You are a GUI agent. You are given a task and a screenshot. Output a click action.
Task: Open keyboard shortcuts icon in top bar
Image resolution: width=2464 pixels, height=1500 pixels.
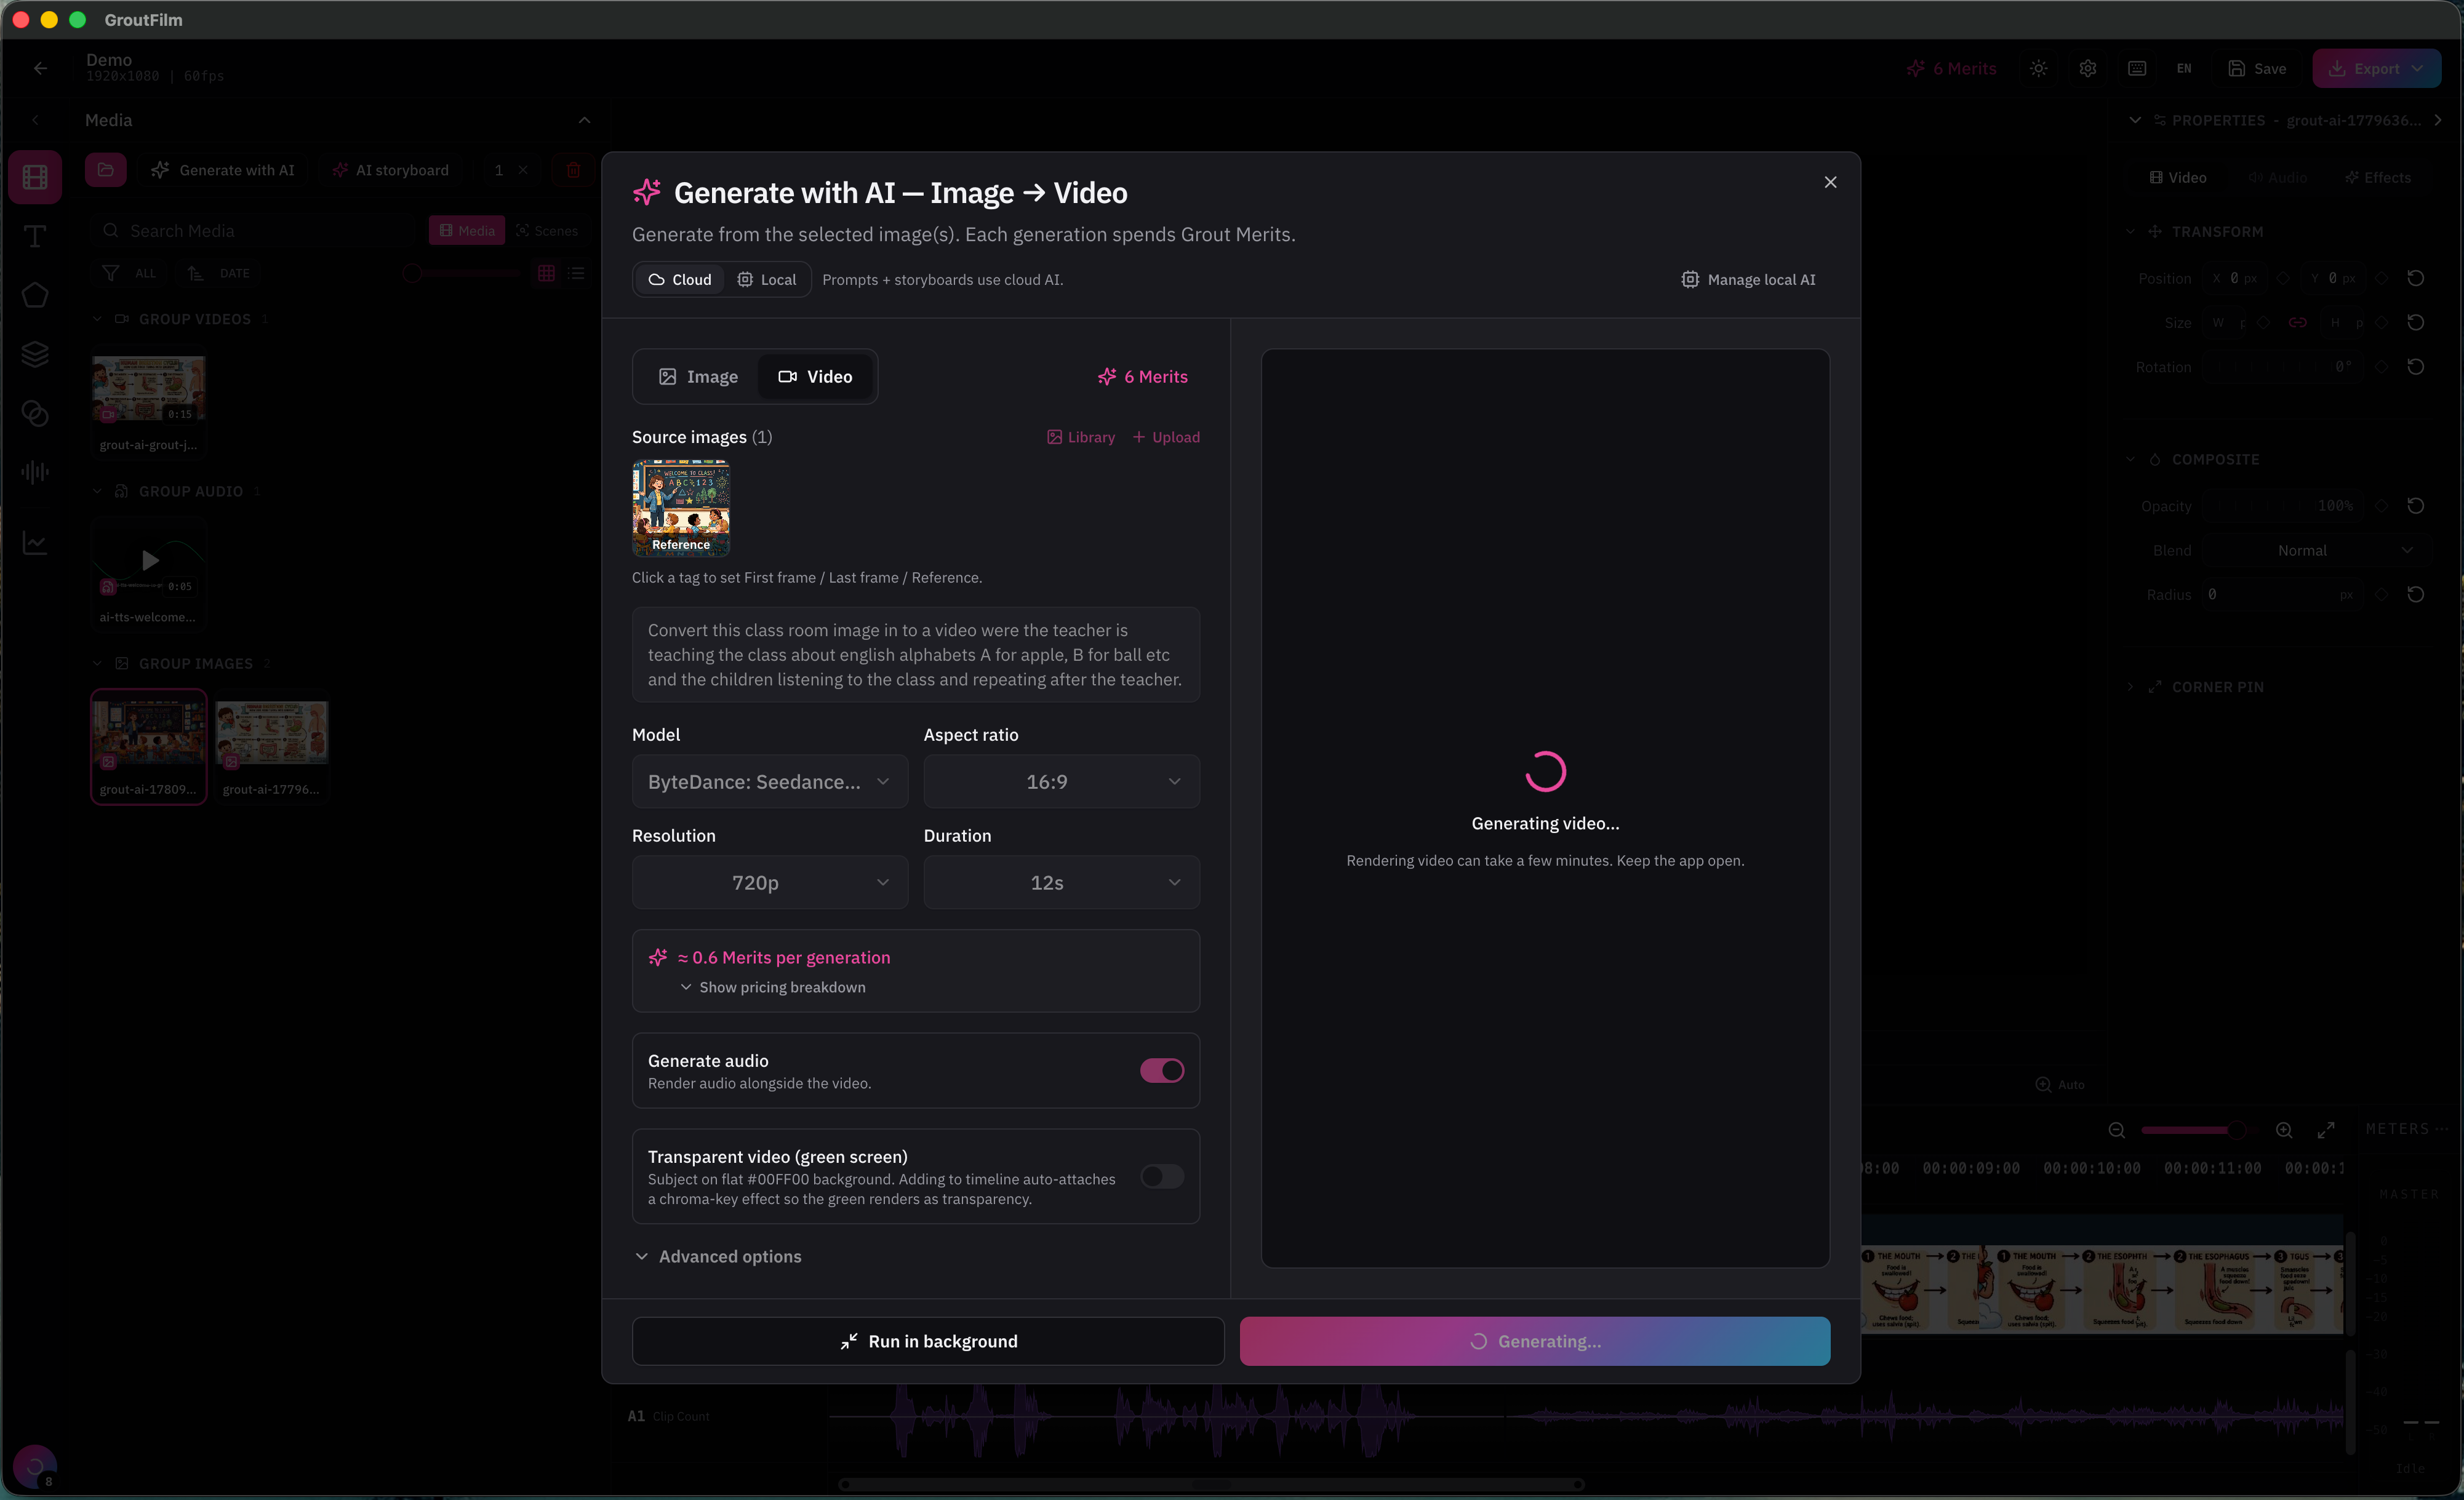pyautogui.click(x=2137, y=68)
